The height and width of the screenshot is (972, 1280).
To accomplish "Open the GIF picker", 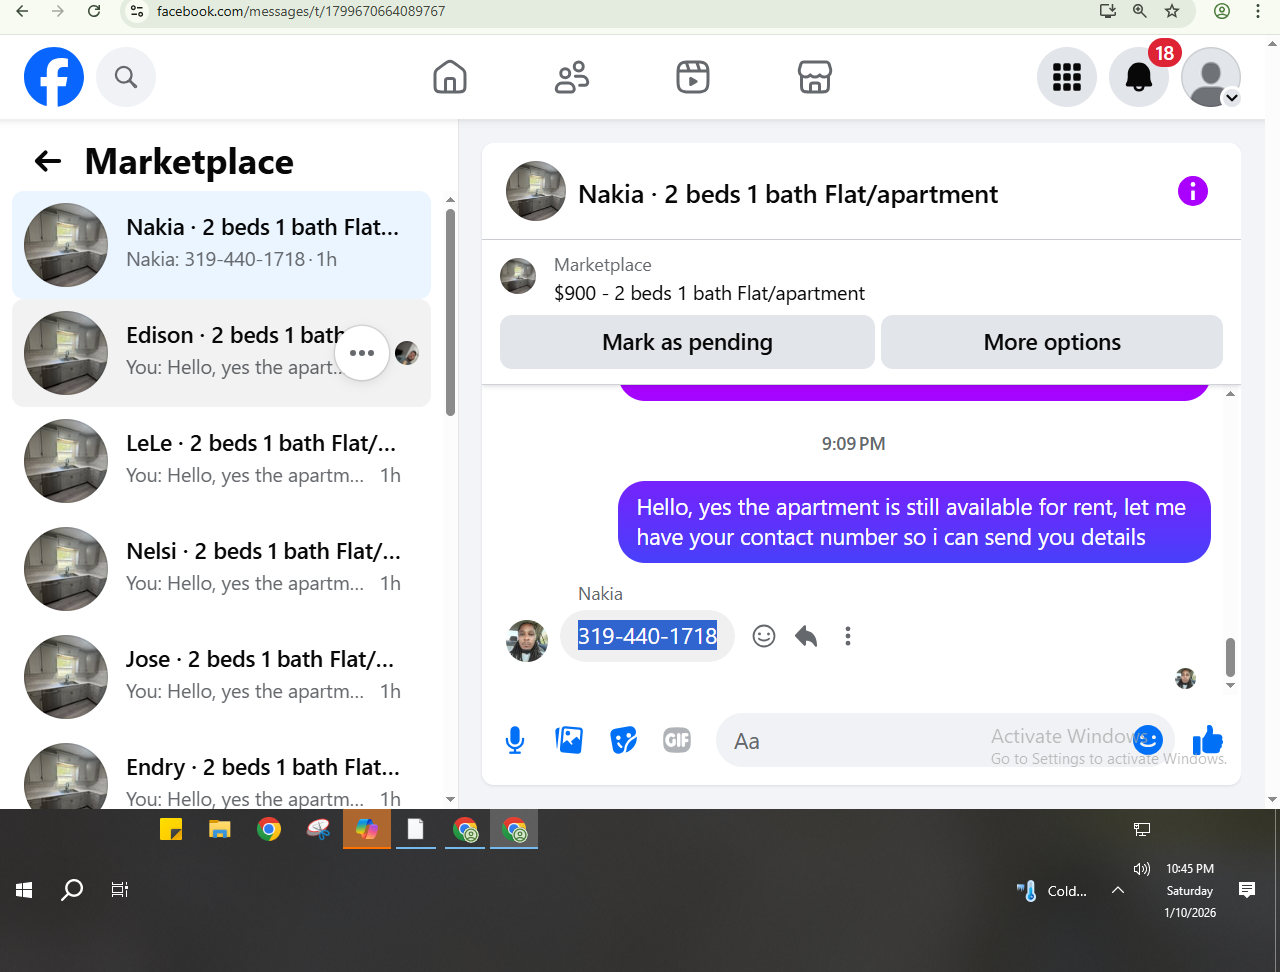I will click(x=677, y=741).
